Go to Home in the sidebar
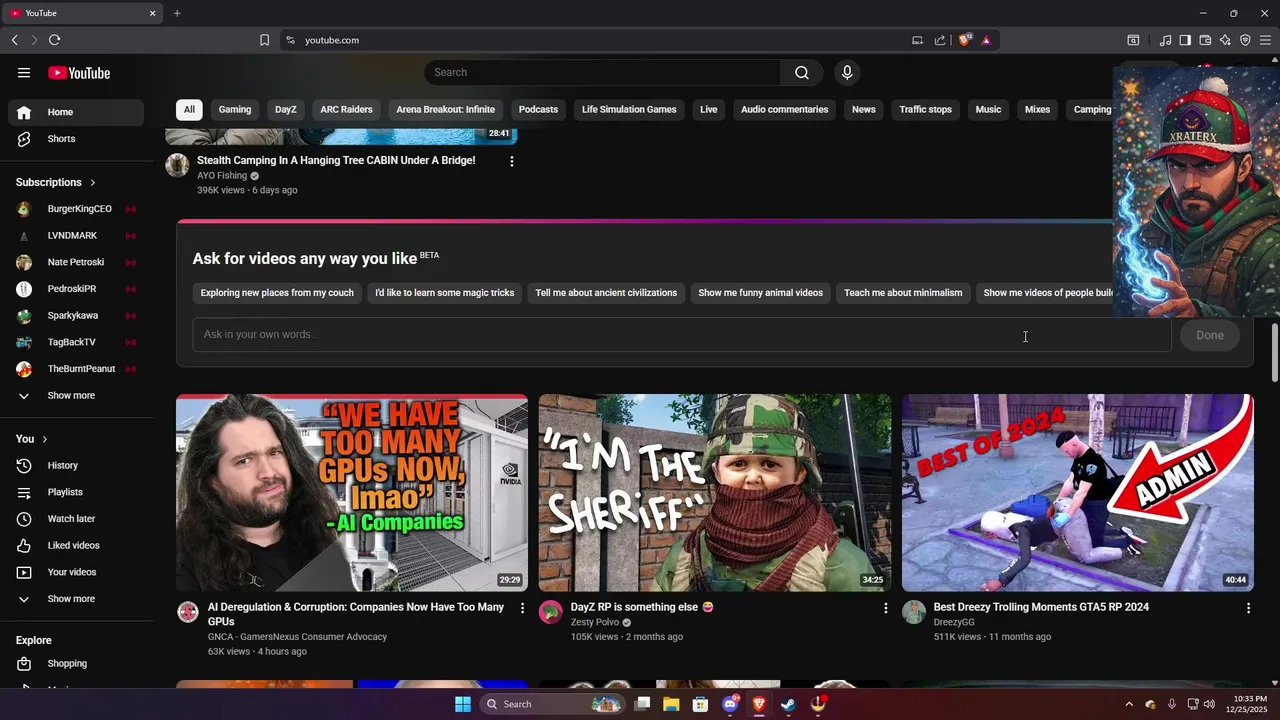1280x720 pixels. (76, 112)
